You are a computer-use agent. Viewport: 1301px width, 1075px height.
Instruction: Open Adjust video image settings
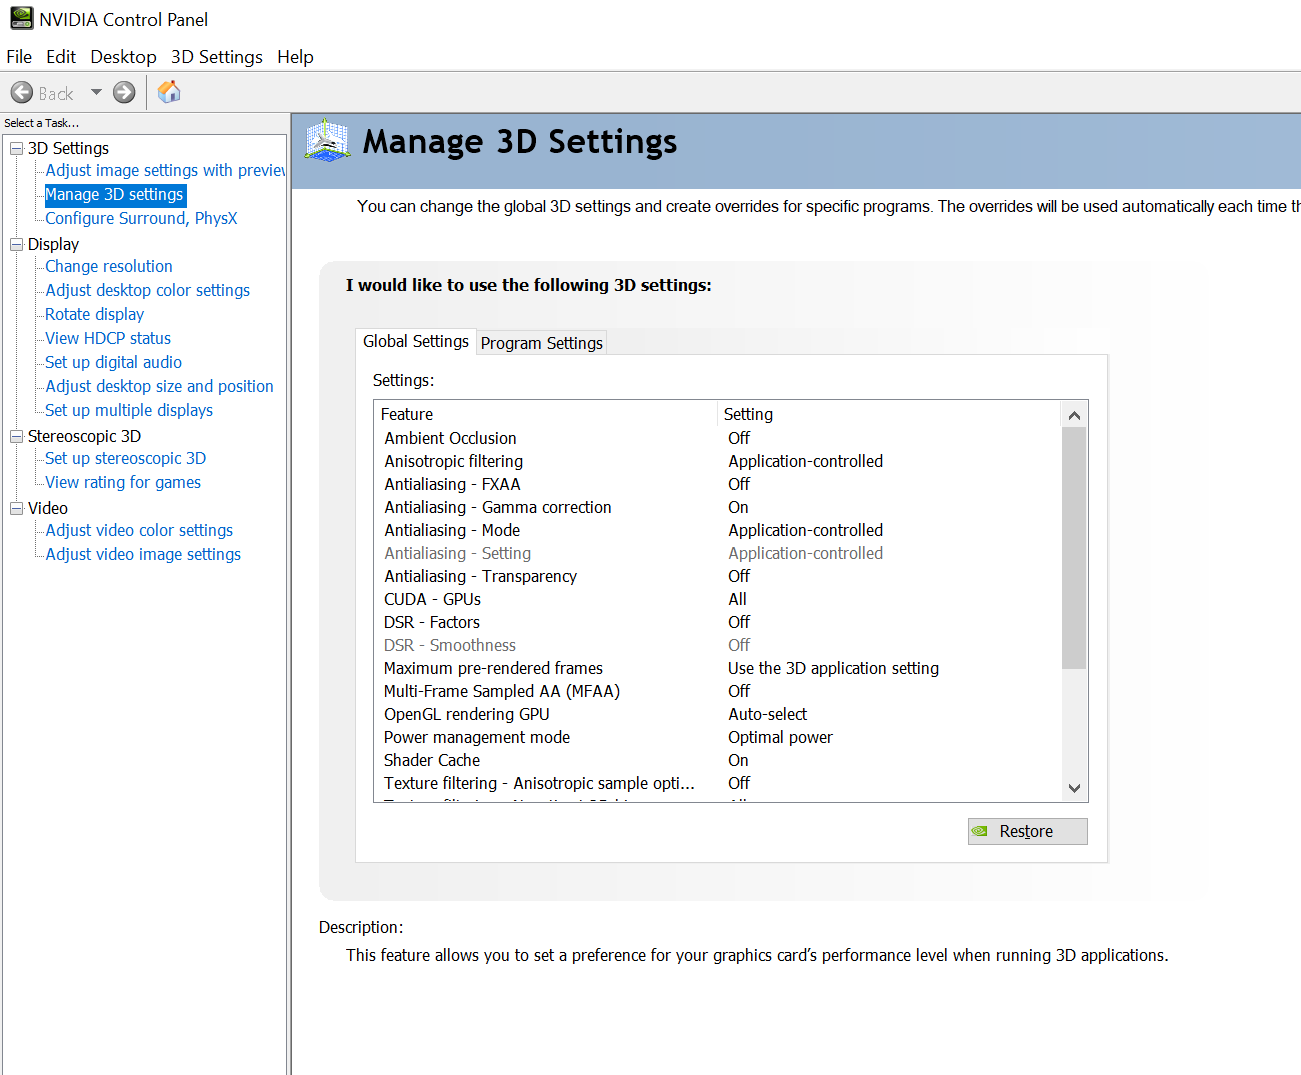143,554
